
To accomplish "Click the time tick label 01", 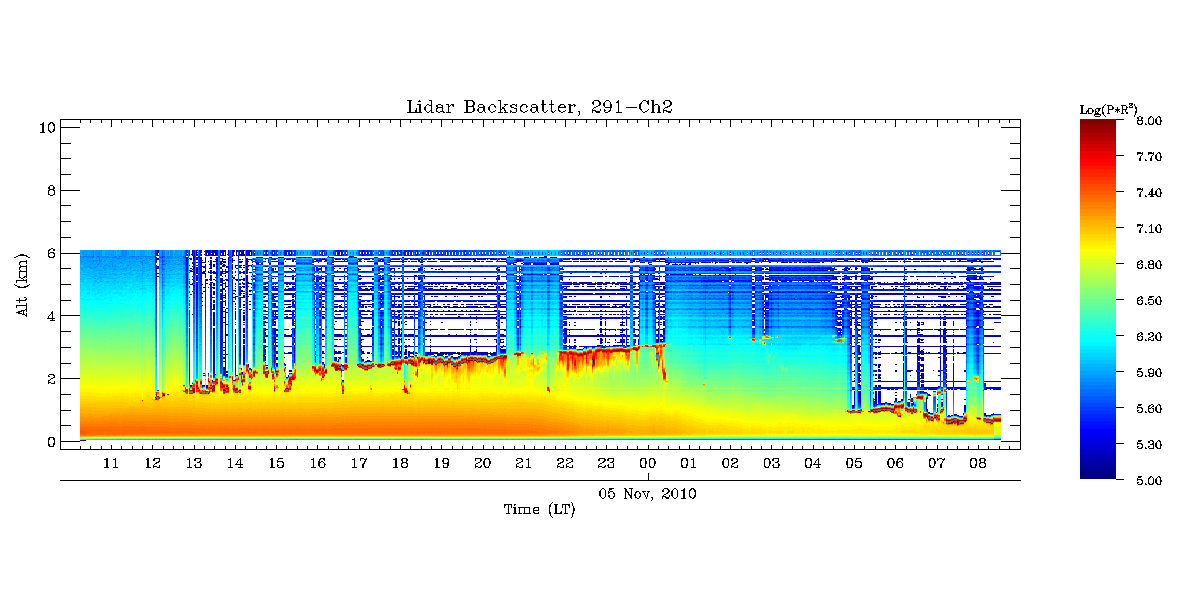I will [x=689, y=464].
